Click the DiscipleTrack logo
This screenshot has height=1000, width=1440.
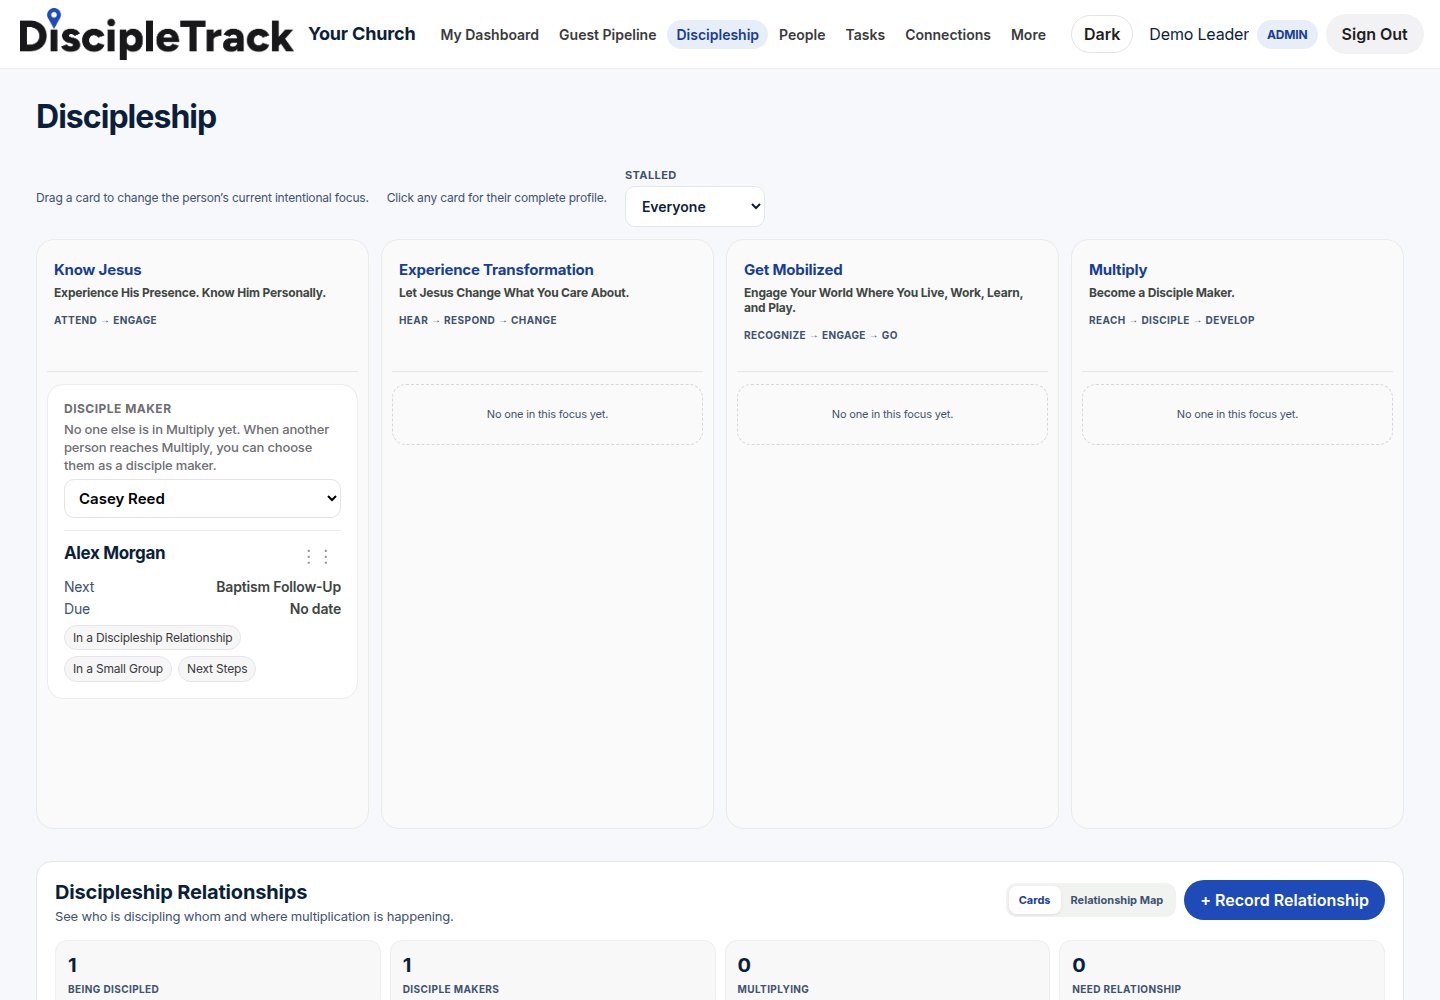click(x=156, y=34)
